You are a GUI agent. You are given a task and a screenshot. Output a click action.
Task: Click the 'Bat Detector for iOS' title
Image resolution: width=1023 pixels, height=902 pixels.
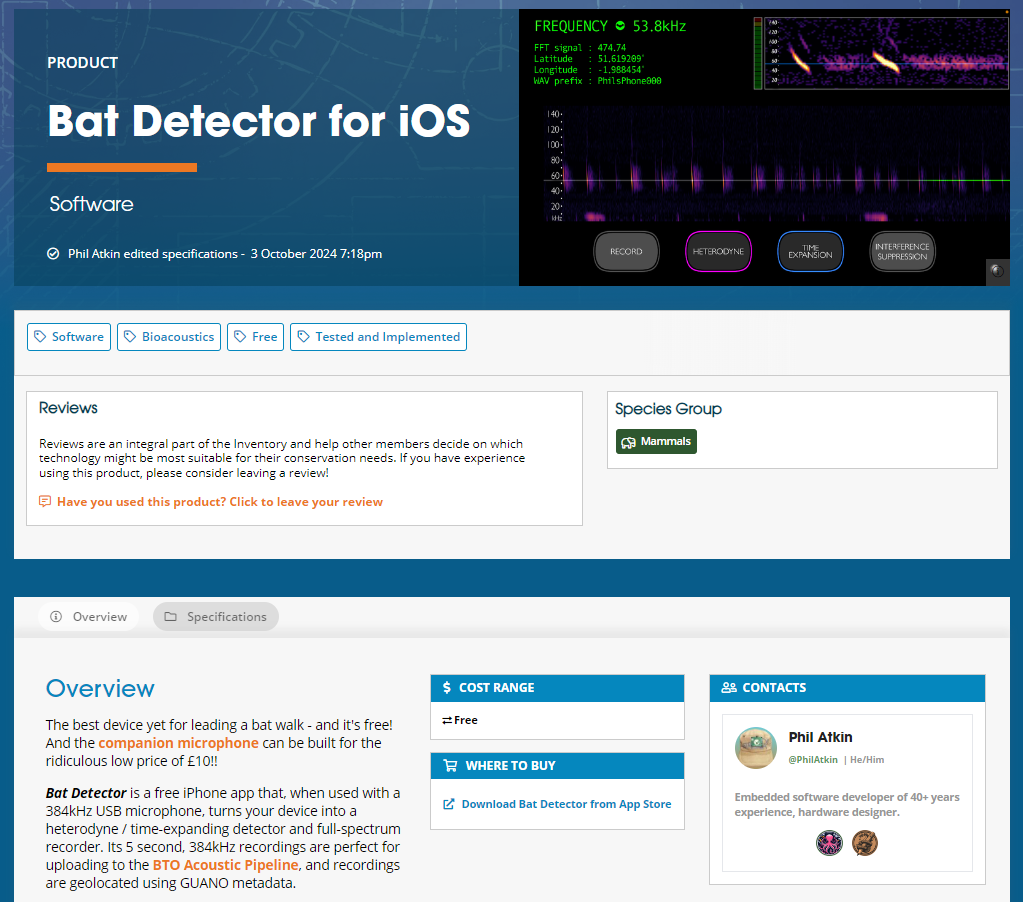click(259, 121)
